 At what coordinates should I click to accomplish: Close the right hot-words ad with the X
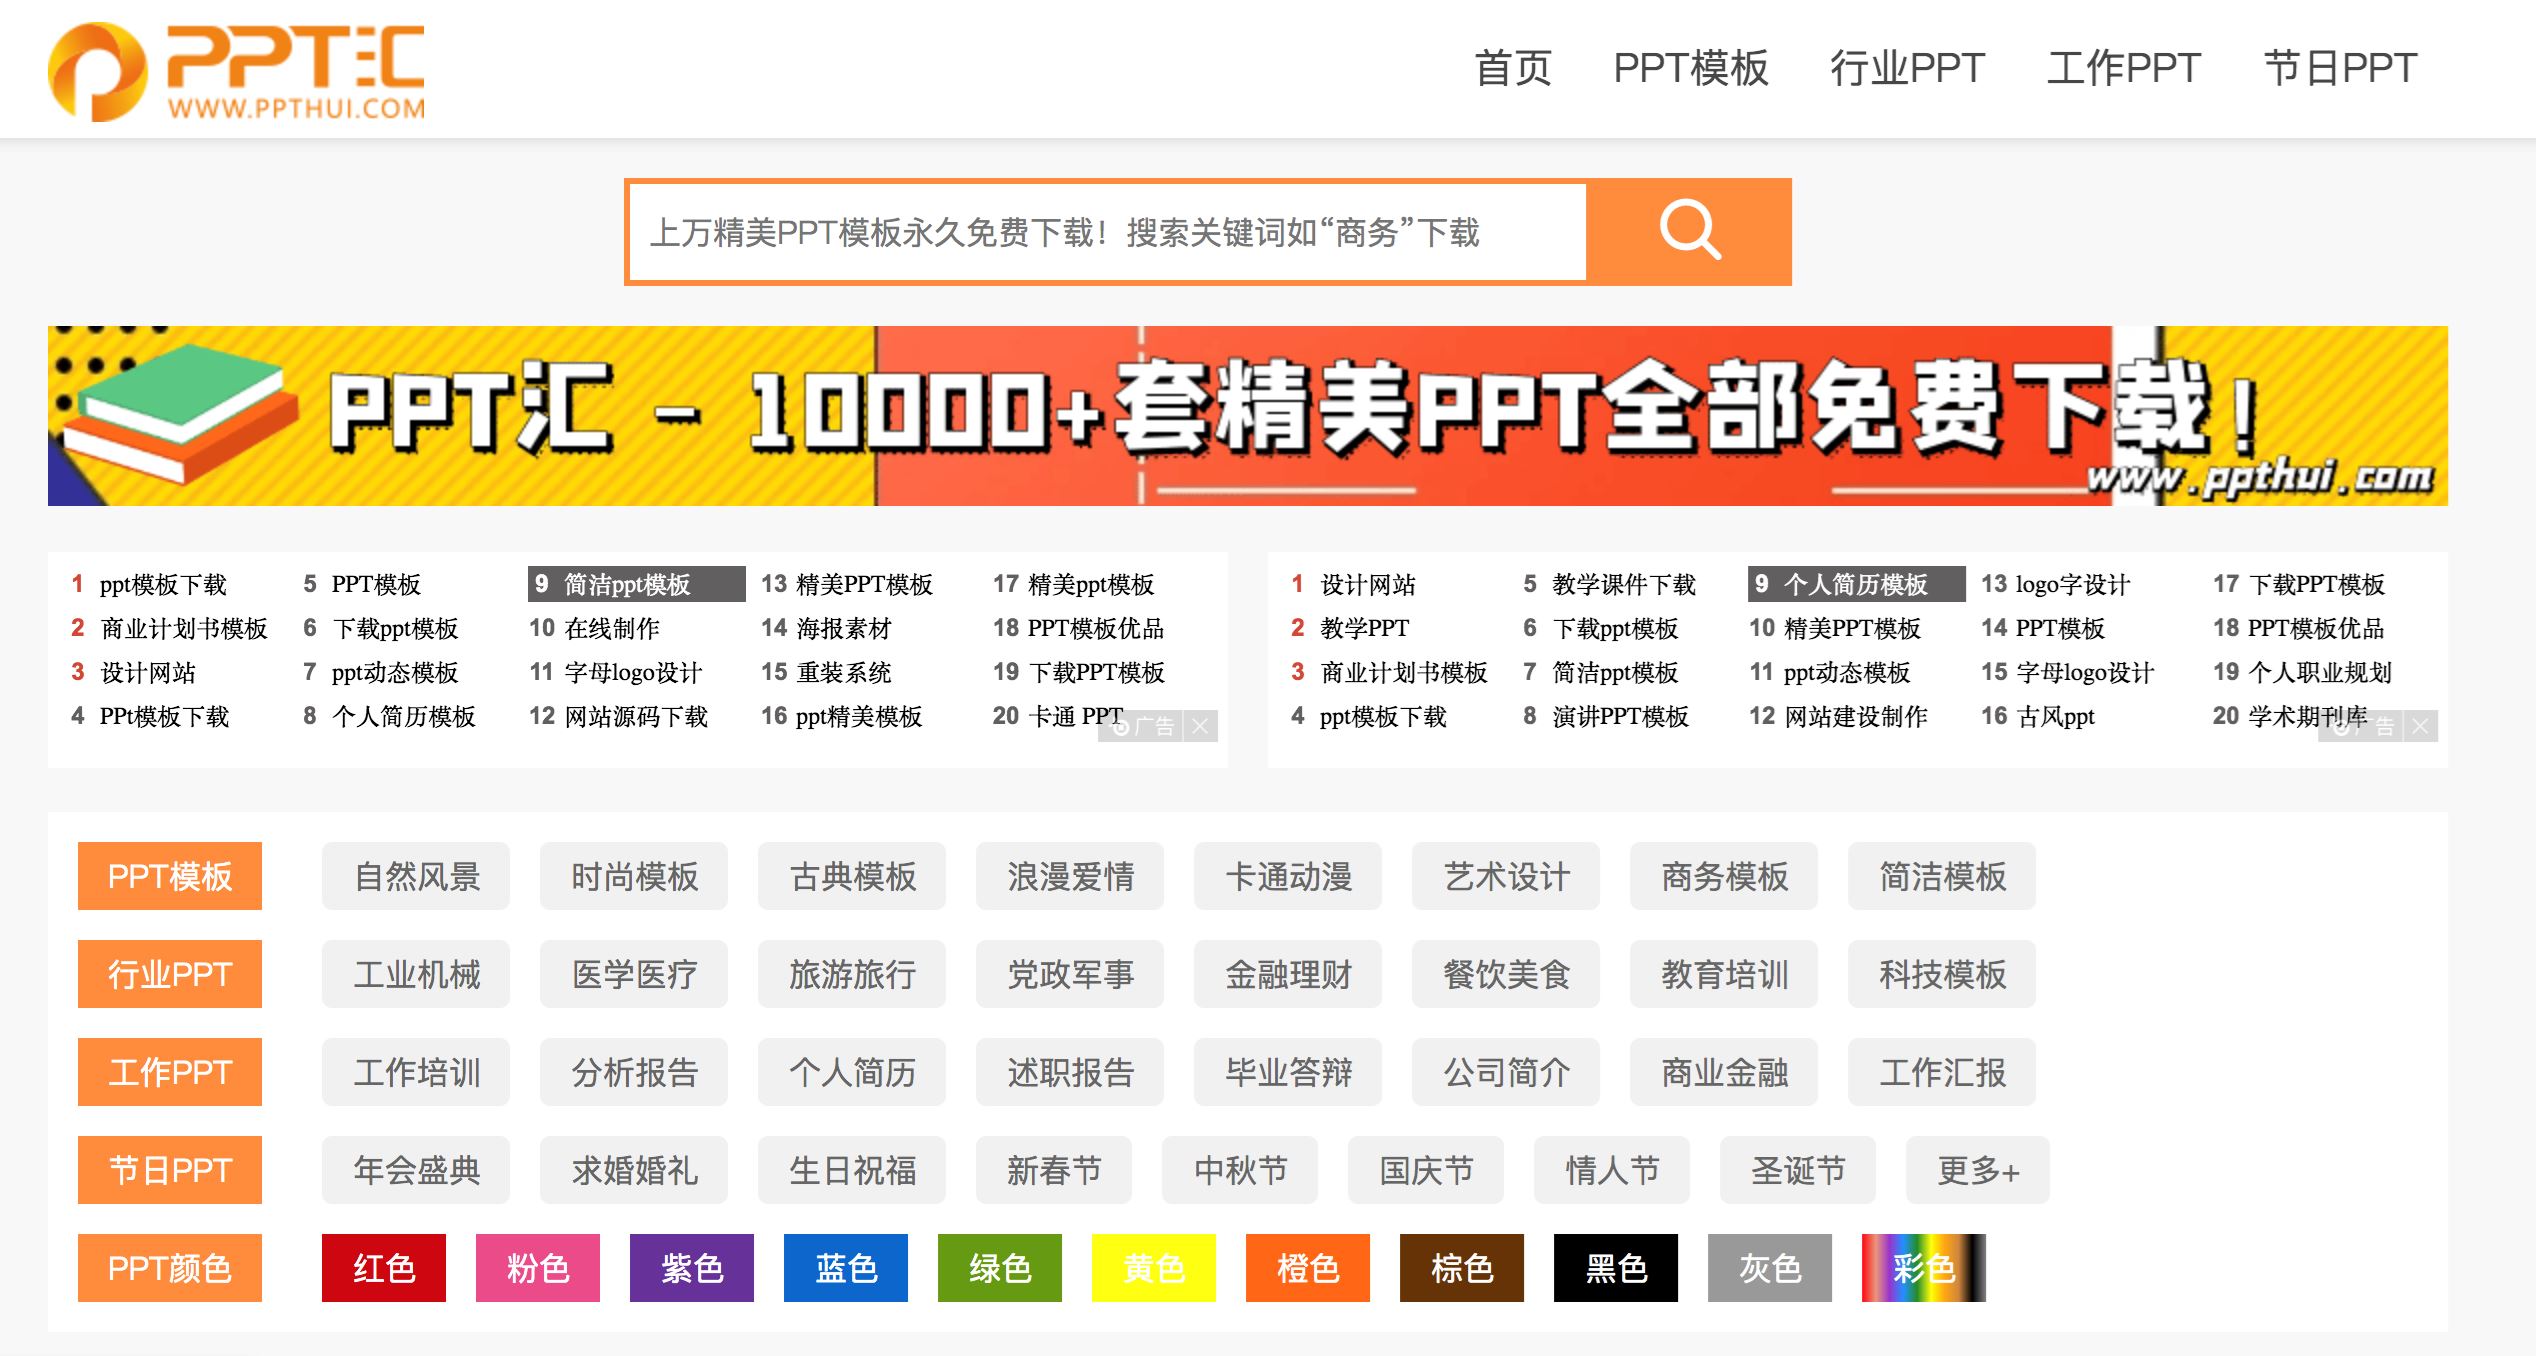point(2419,727)
